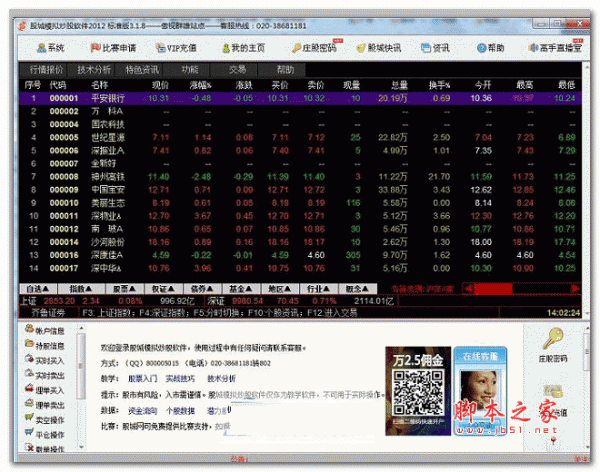This screenshot has width=600, height=472.
Task: Go to 我的主页 toolbar item
Action: click(244, 48)
